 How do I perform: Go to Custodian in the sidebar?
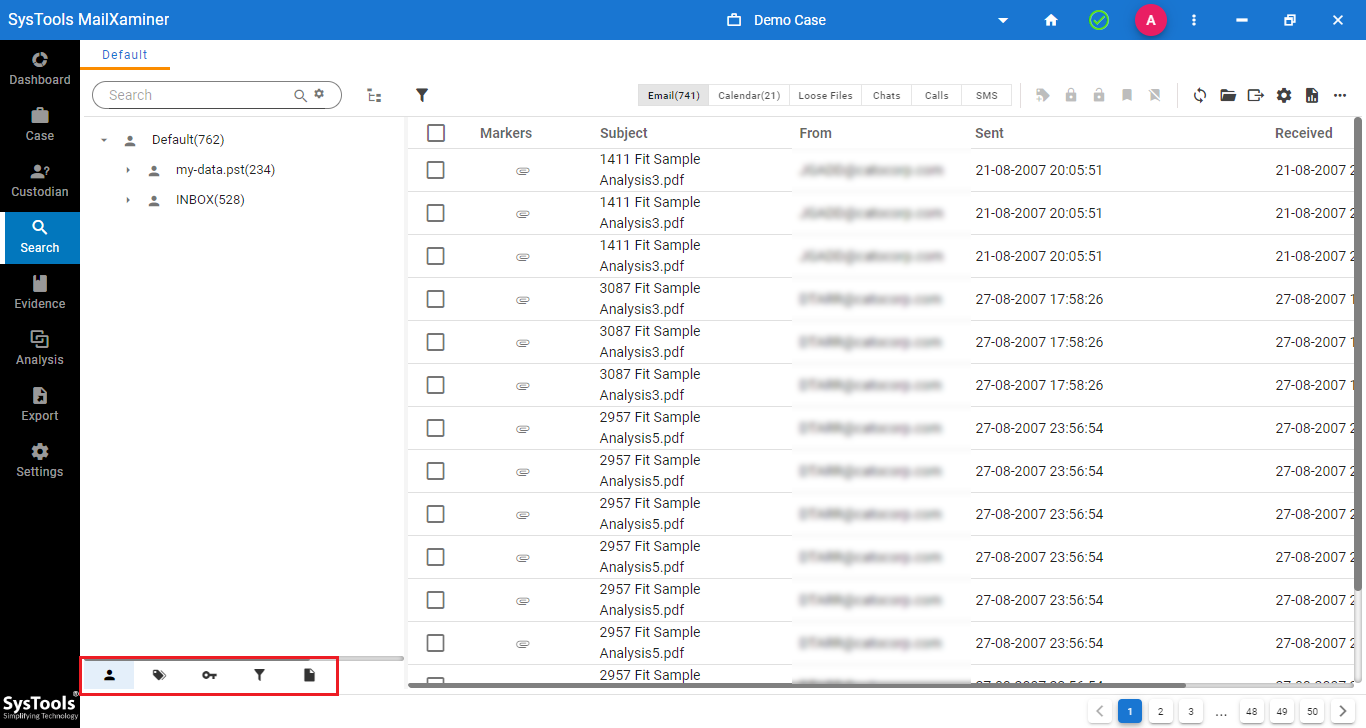[40, 180]
